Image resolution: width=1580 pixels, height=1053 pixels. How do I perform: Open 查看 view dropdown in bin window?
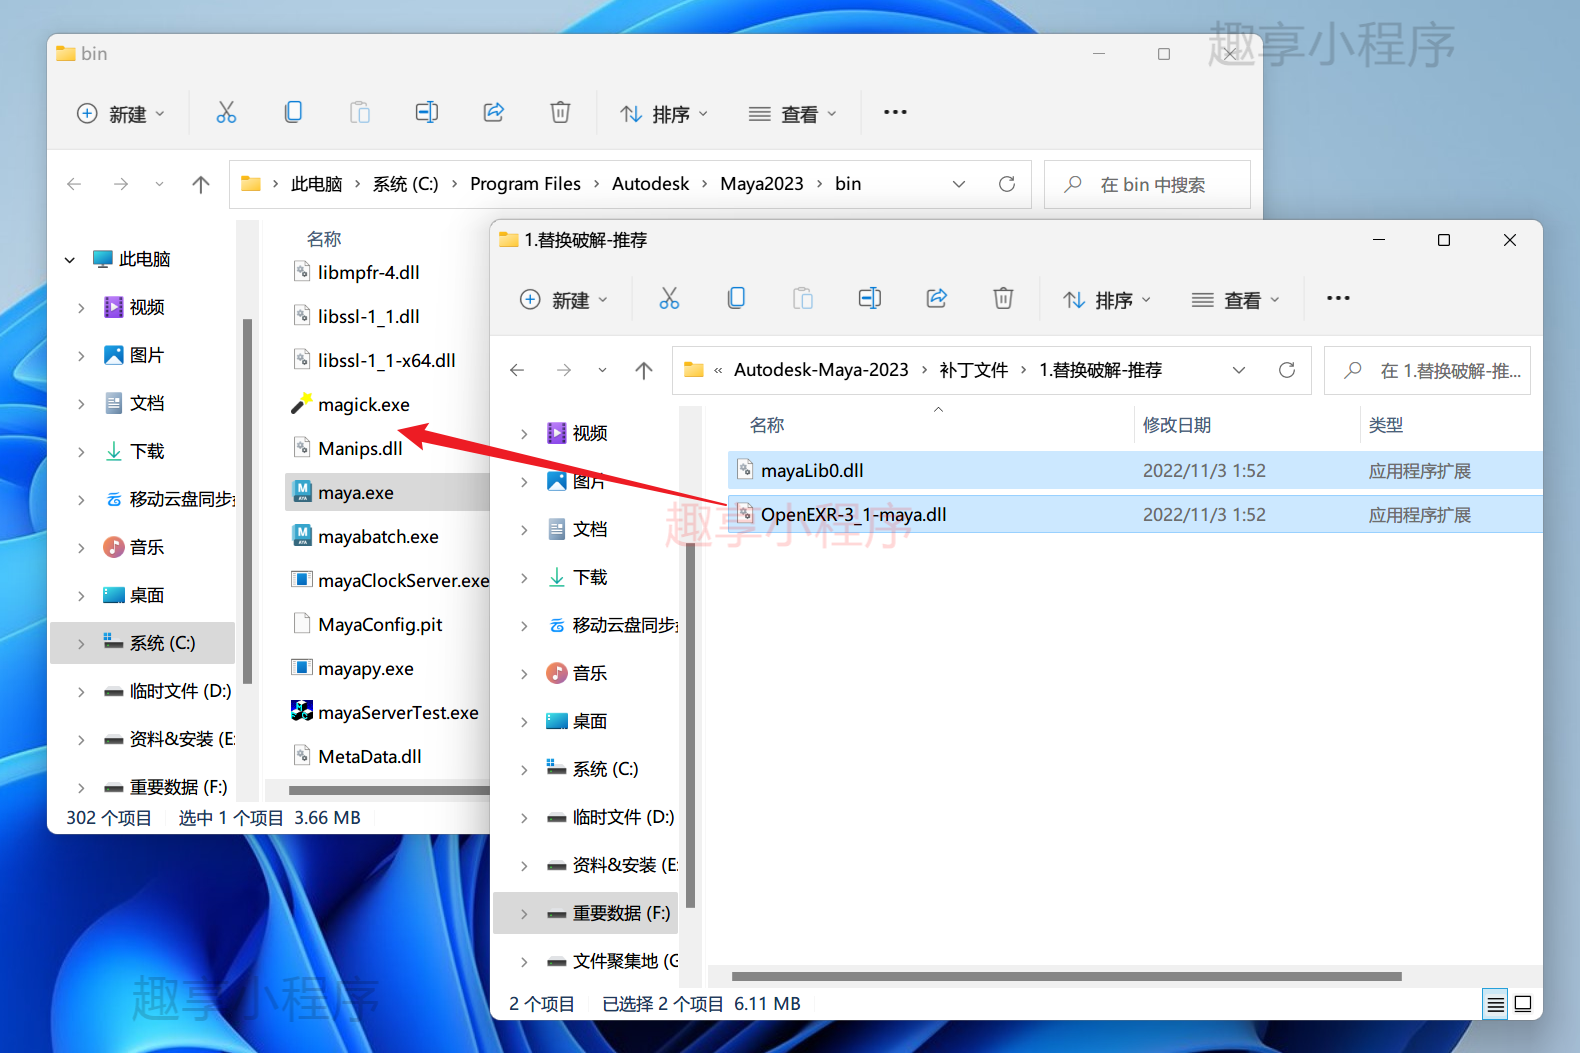pos(793,114)
